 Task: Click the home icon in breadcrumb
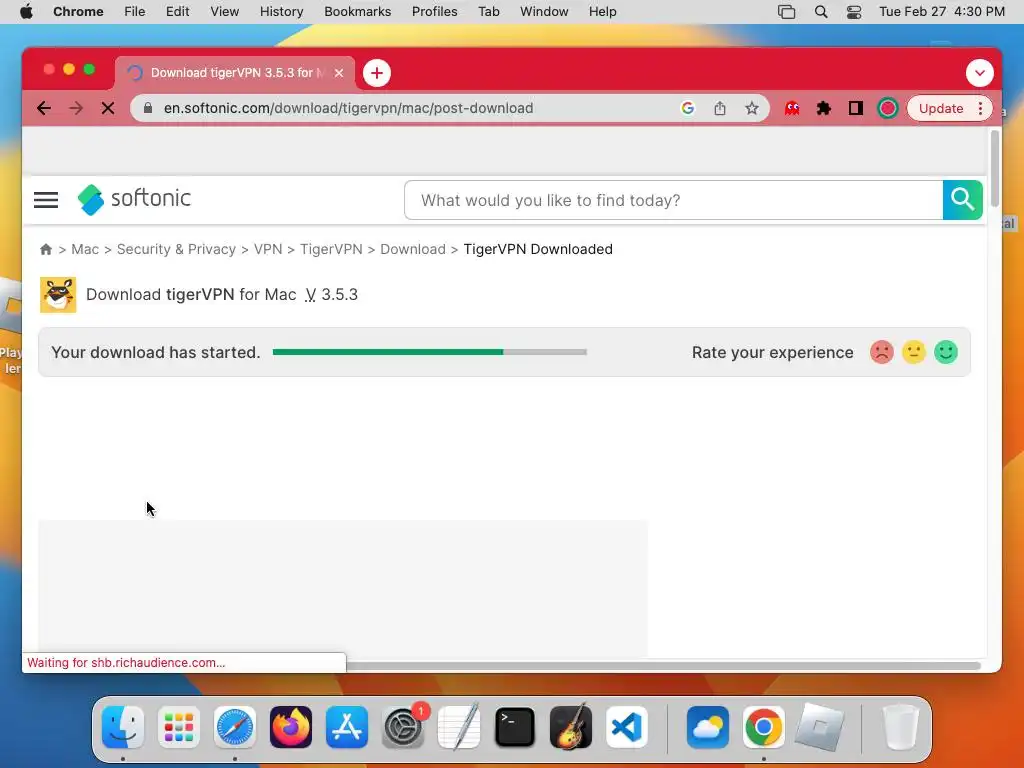[x=46, y=249]
